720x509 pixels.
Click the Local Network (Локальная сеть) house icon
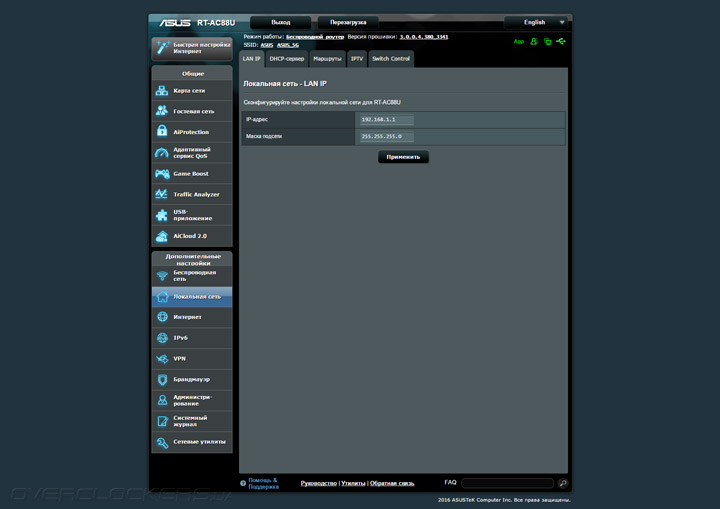(x=162, y=297)
